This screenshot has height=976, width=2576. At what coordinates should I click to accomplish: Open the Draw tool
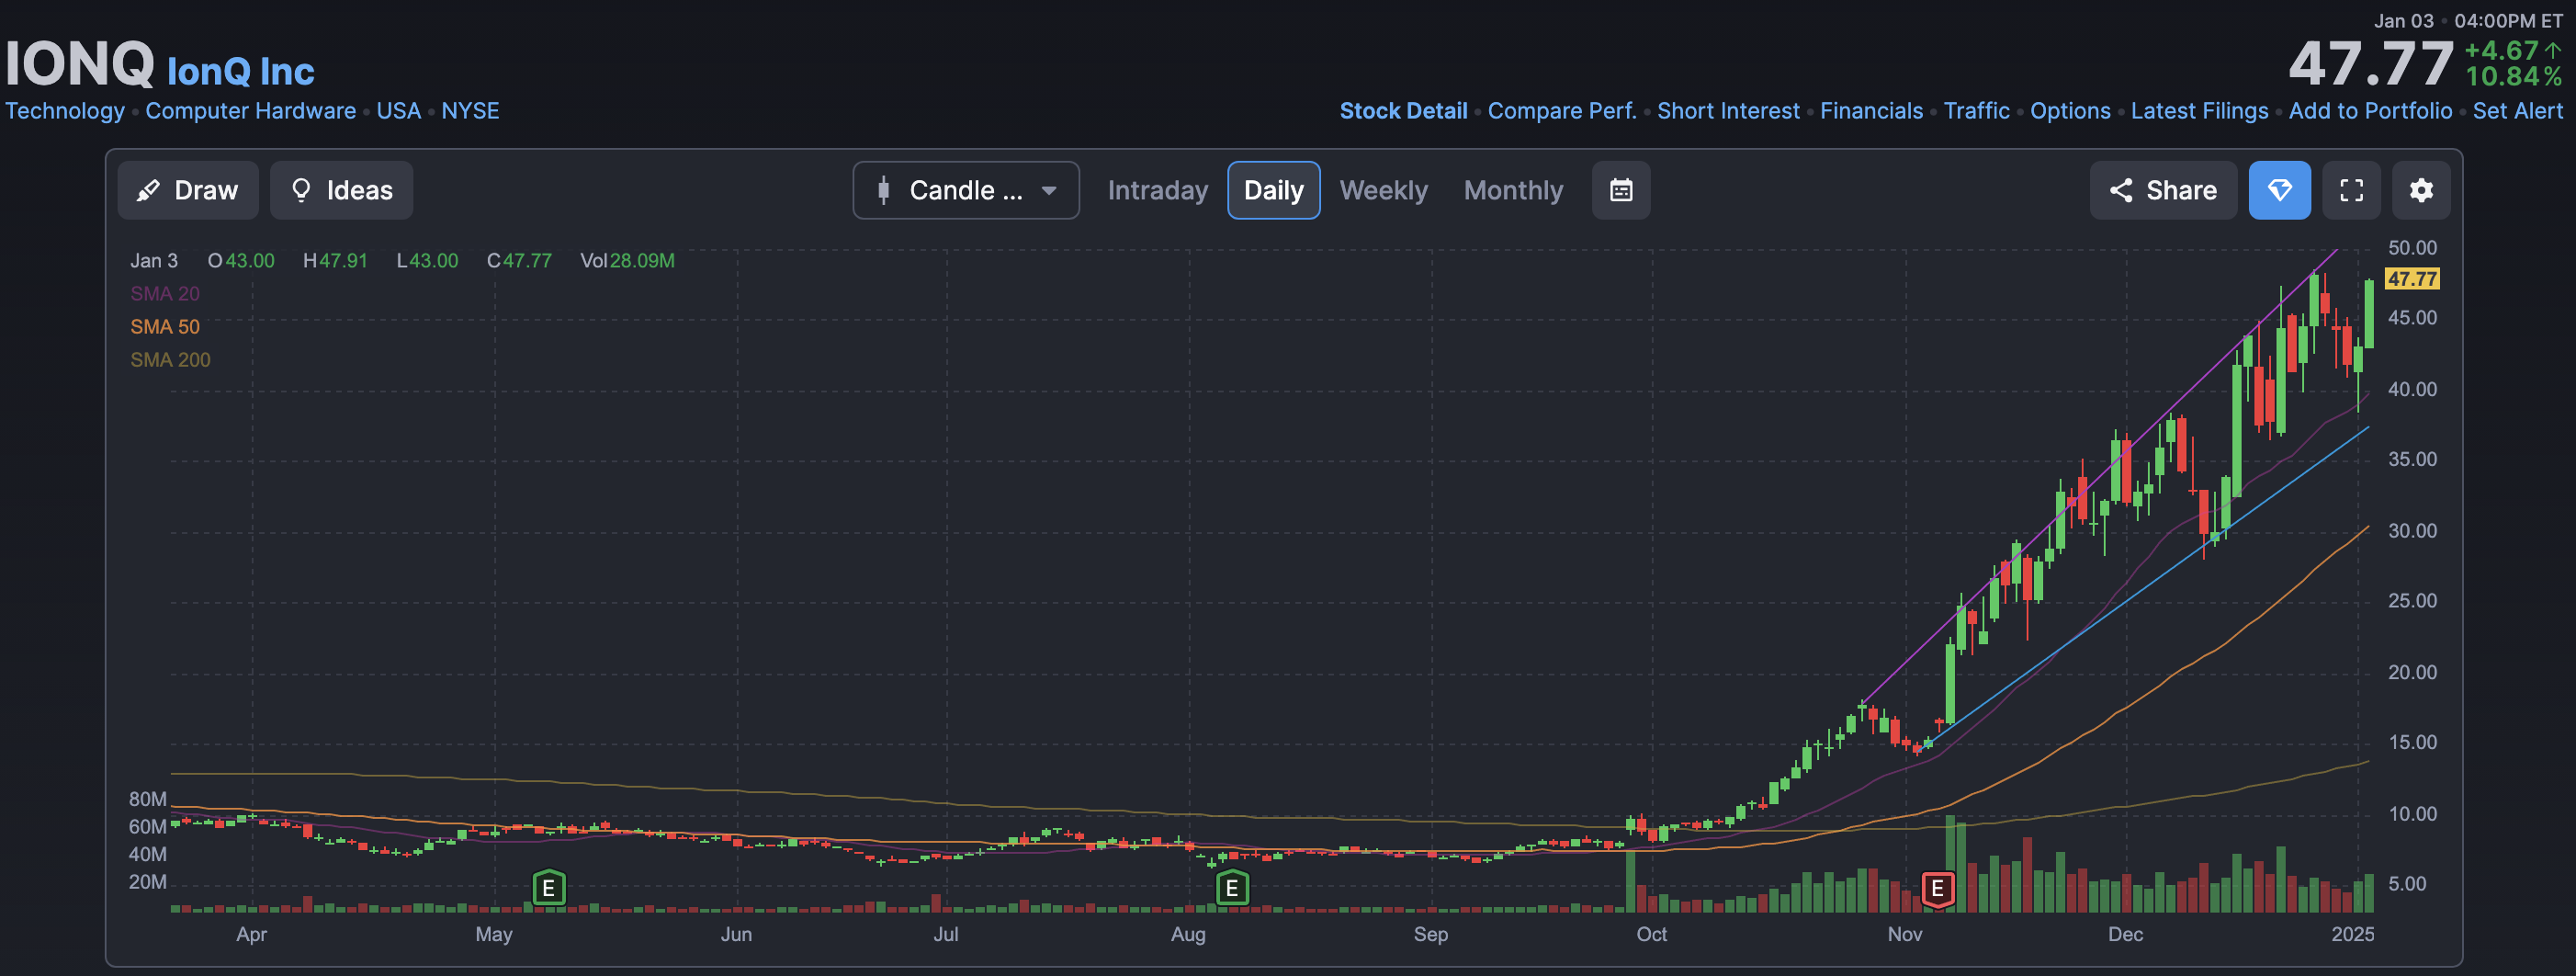click(x=188, y=190)
